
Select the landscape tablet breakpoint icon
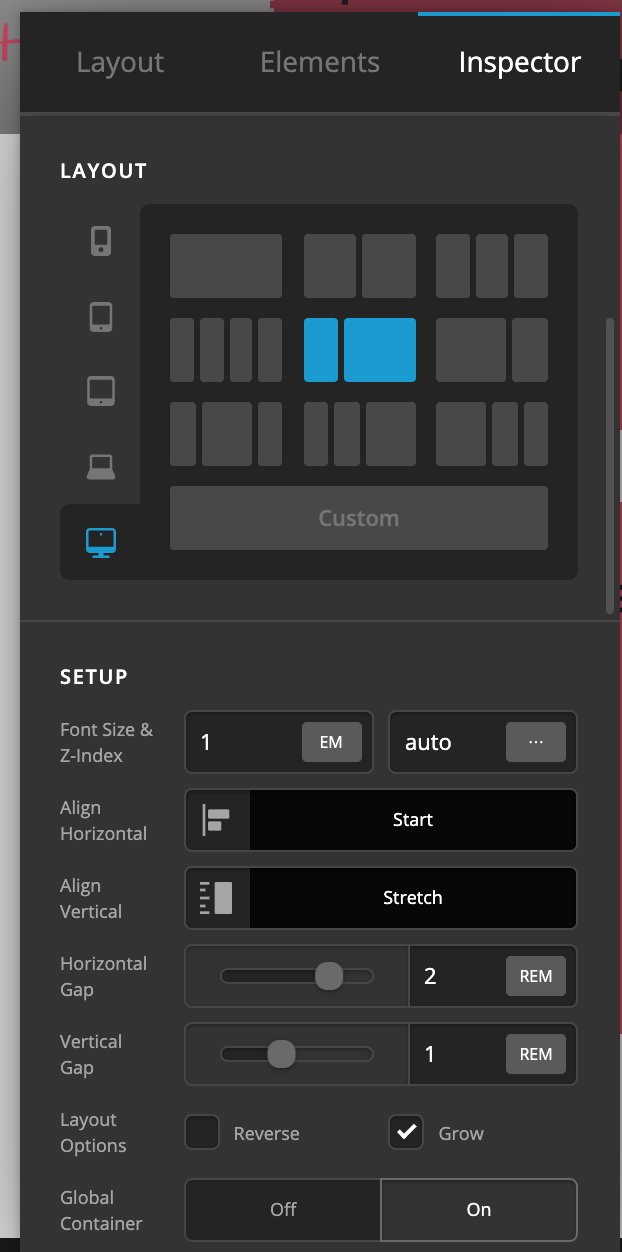100,391
